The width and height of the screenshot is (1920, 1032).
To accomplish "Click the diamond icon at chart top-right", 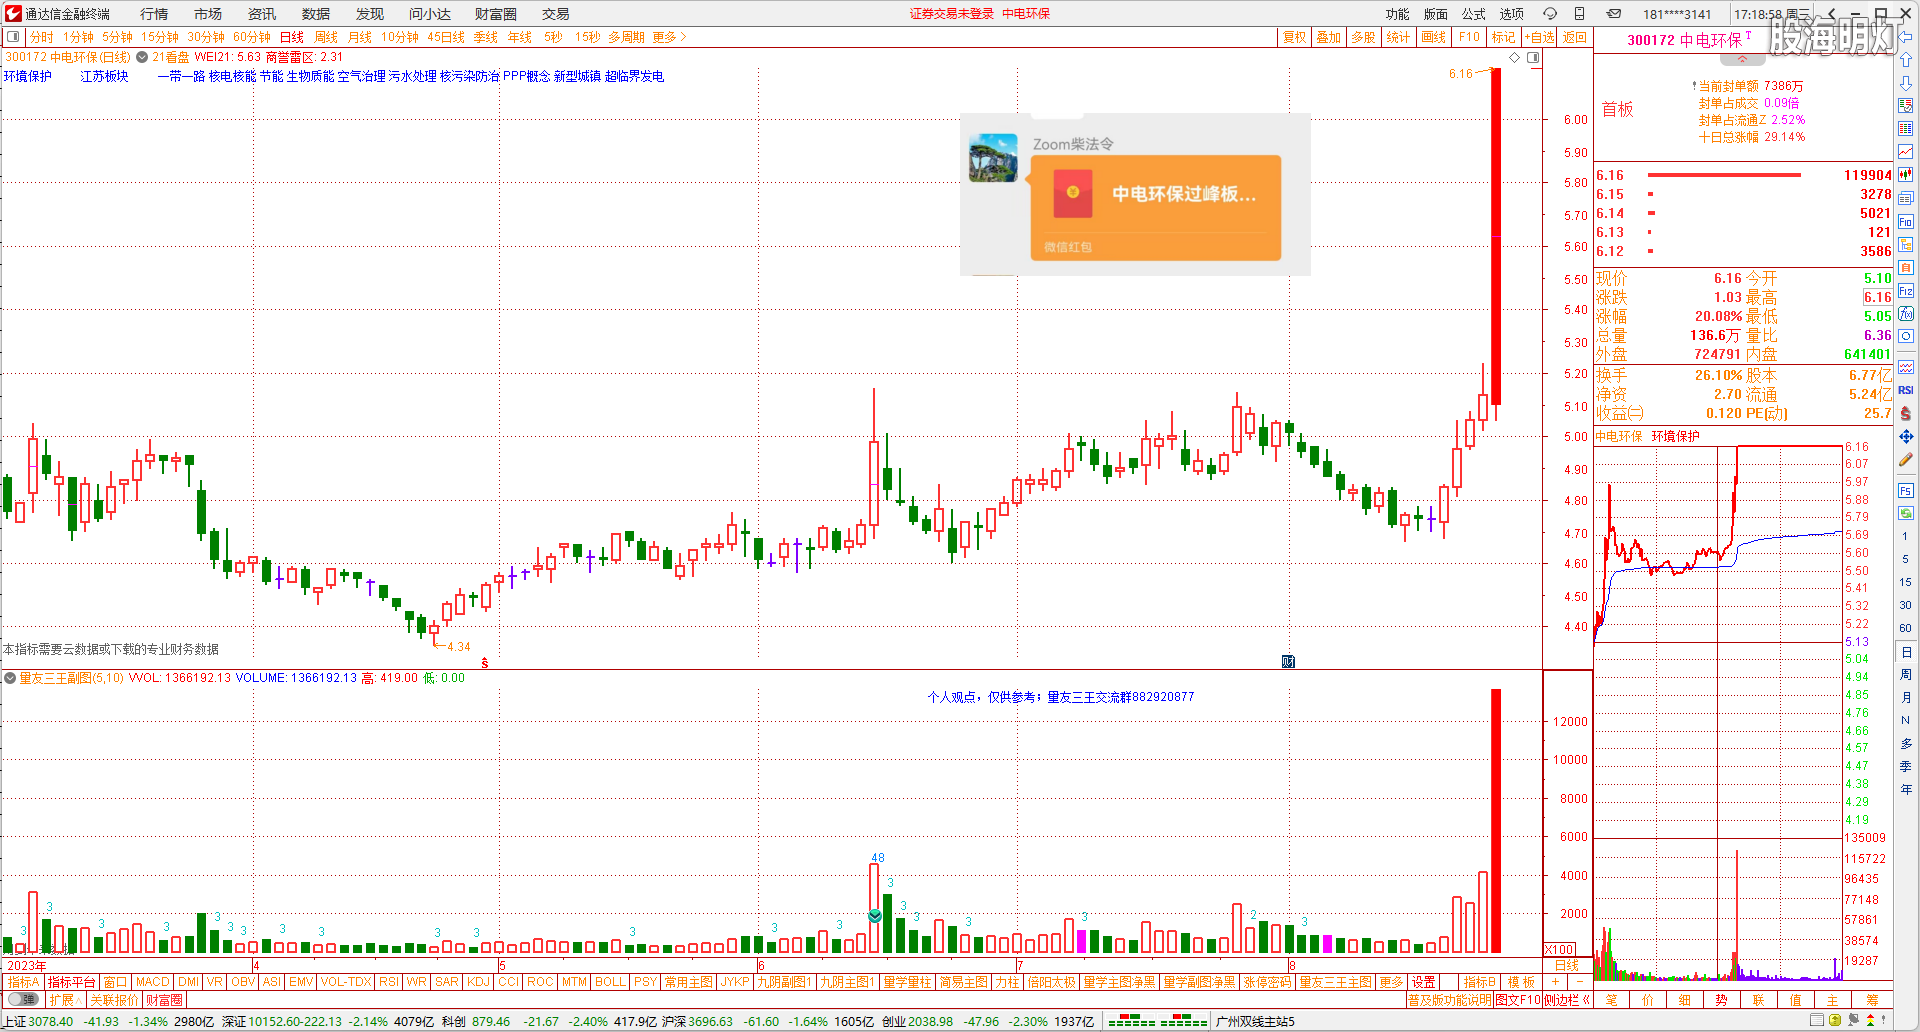I will click(1515, 57).
